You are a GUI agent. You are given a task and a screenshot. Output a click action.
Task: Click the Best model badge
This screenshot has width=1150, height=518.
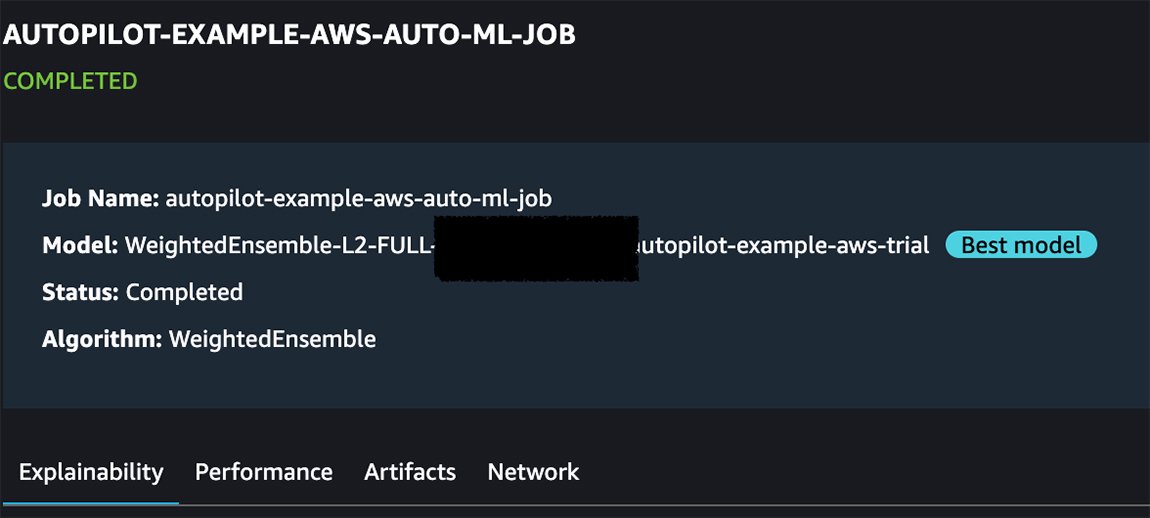(x=1021, y=245)
